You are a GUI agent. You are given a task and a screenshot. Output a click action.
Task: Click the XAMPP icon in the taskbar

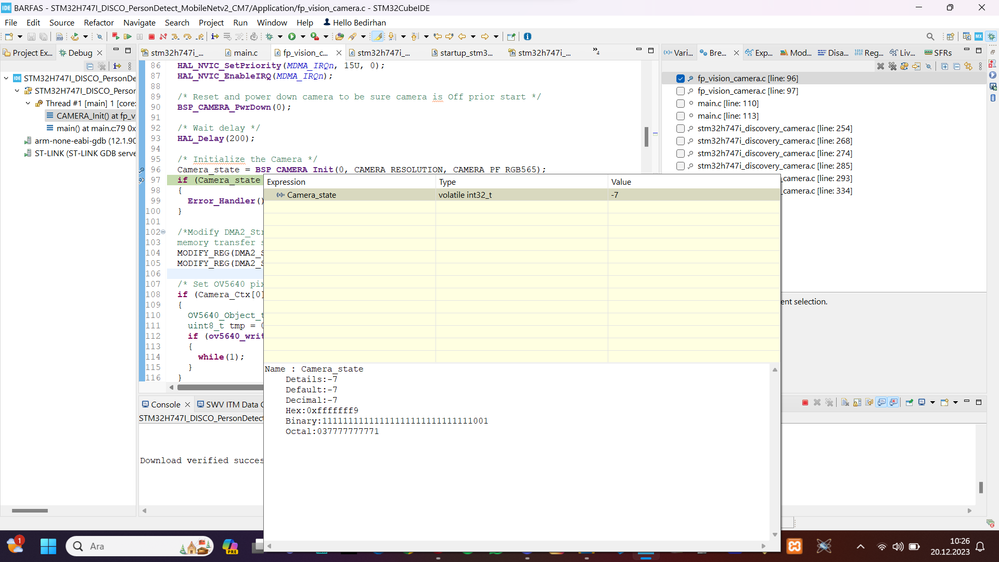794,546
